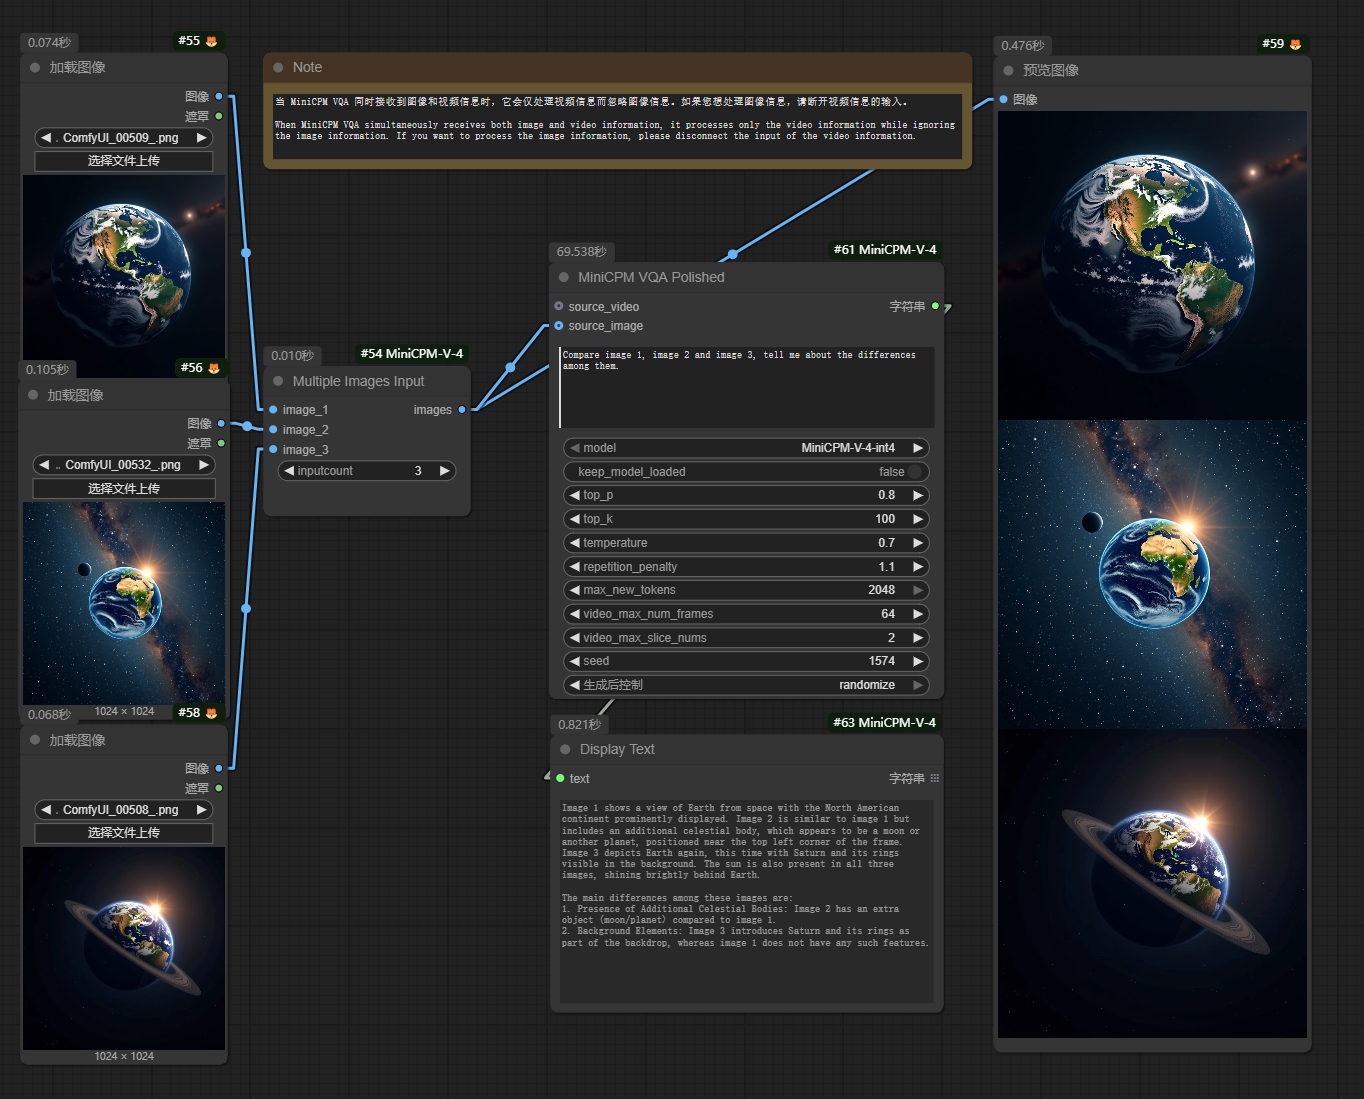1364x1099 pixels.
Task: Decrease top_p with its left arrow
Action: [574, 495]
